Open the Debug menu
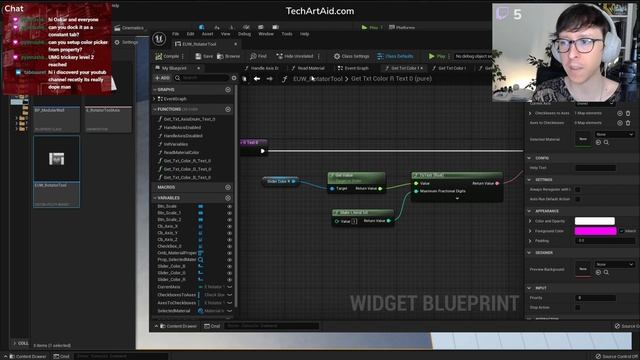This screenshot has width=640, height=360. [244, 34]
